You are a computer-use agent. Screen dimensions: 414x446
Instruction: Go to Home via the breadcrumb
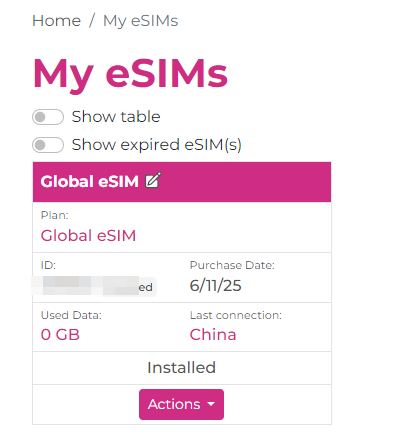coord(56,21)
